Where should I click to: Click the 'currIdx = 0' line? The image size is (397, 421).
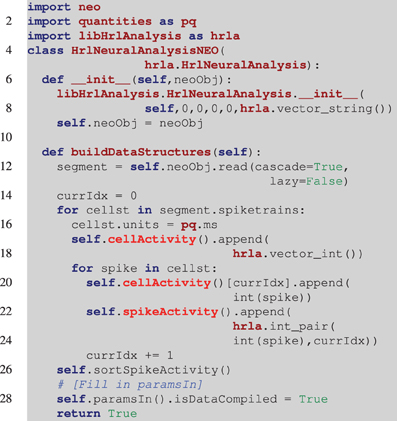pos(97,196)
